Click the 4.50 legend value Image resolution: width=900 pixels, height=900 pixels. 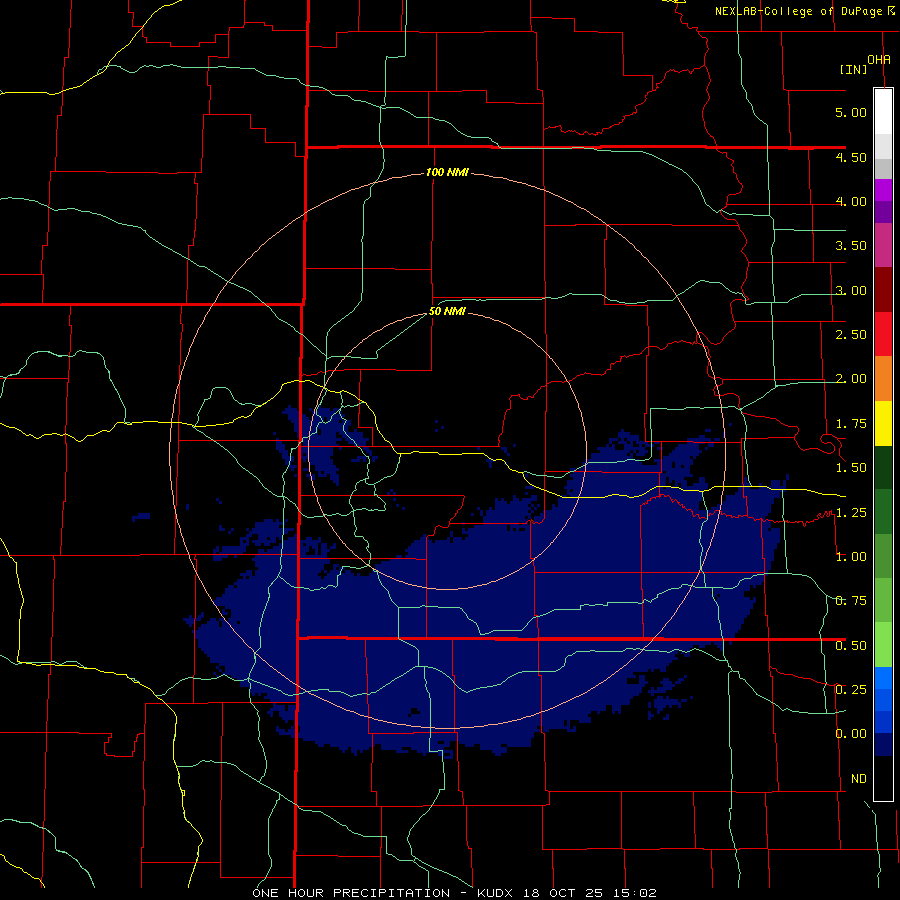point(851,157)
